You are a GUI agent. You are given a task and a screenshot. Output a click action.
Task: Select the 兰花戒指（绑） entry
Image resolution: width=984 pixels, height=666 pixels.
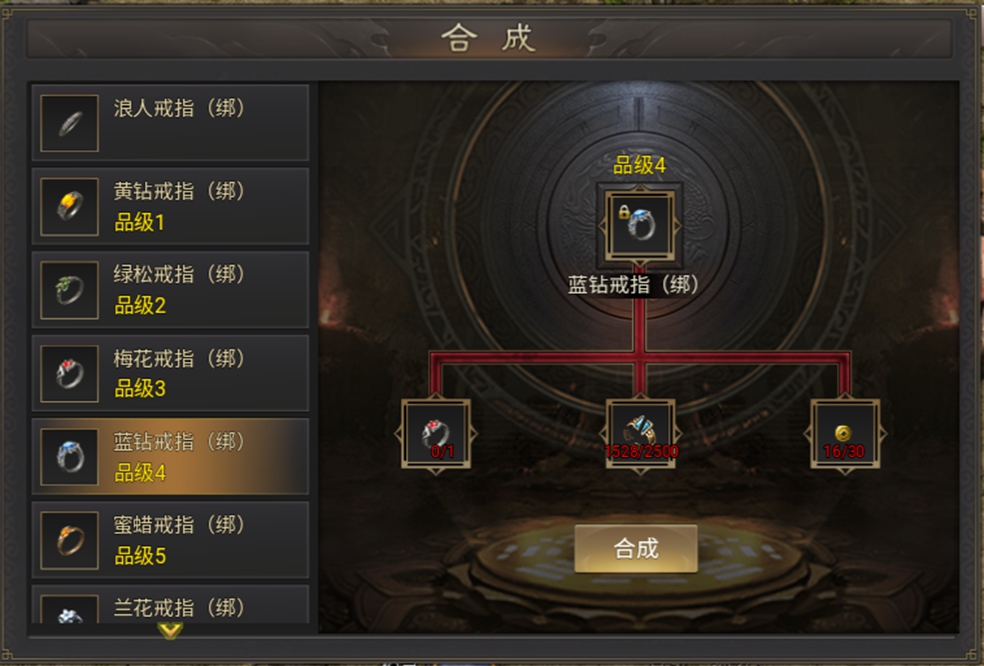click(x=170, y=604)
